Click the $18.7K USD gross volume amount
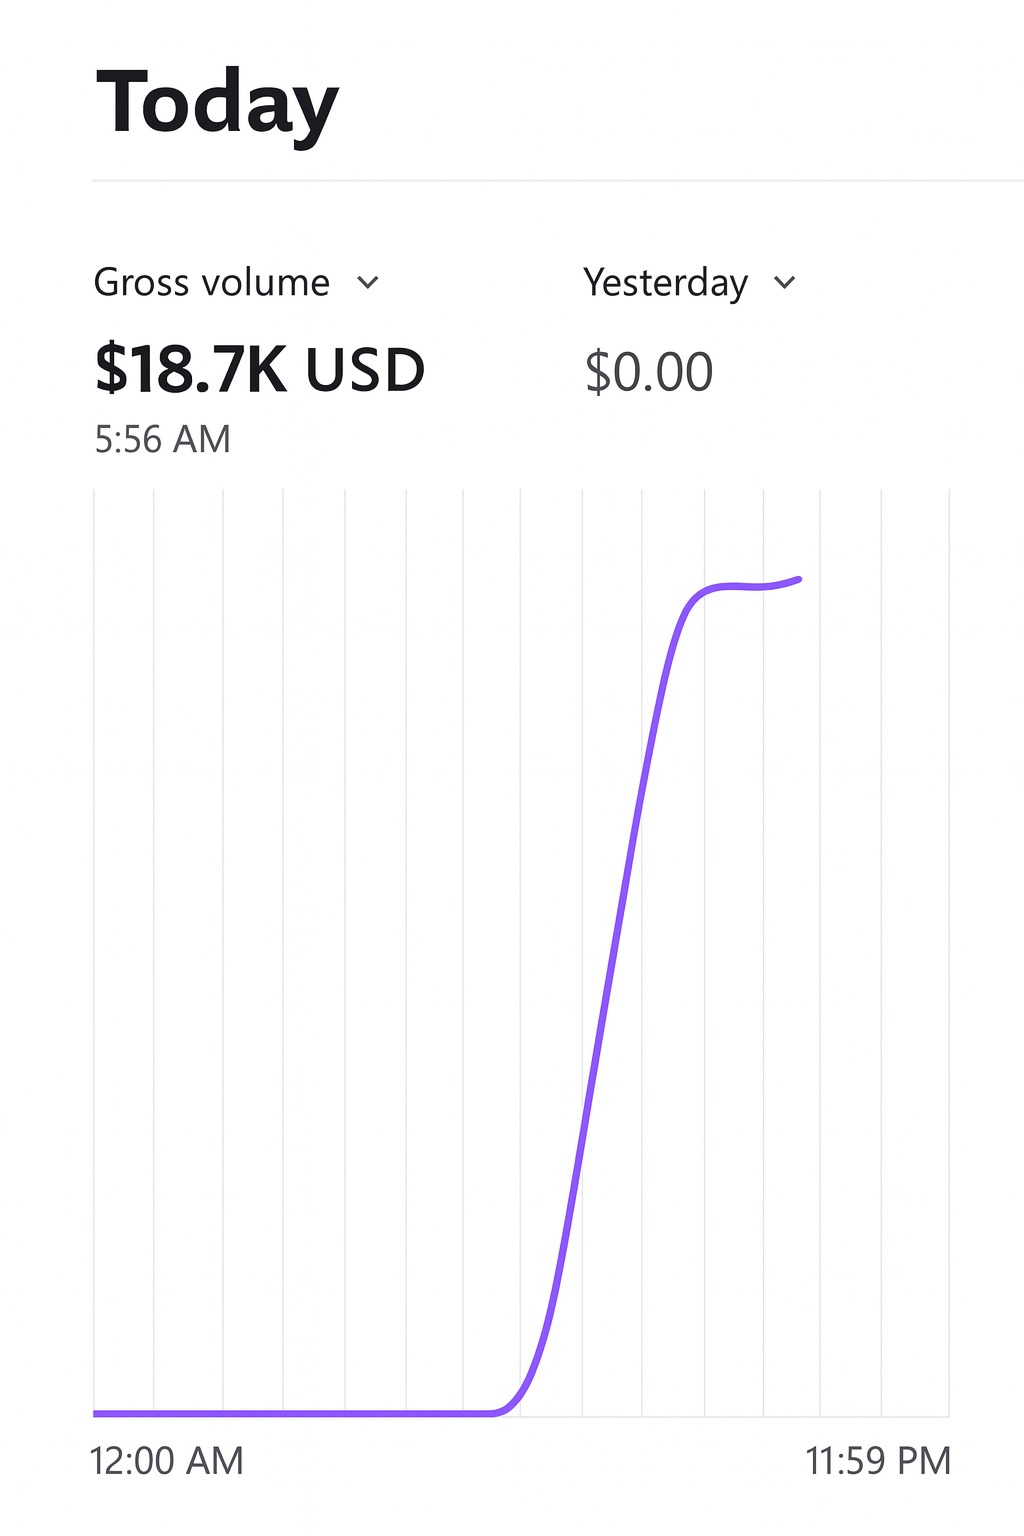This screenshot has width=1024, height=1536. point(259,370)
